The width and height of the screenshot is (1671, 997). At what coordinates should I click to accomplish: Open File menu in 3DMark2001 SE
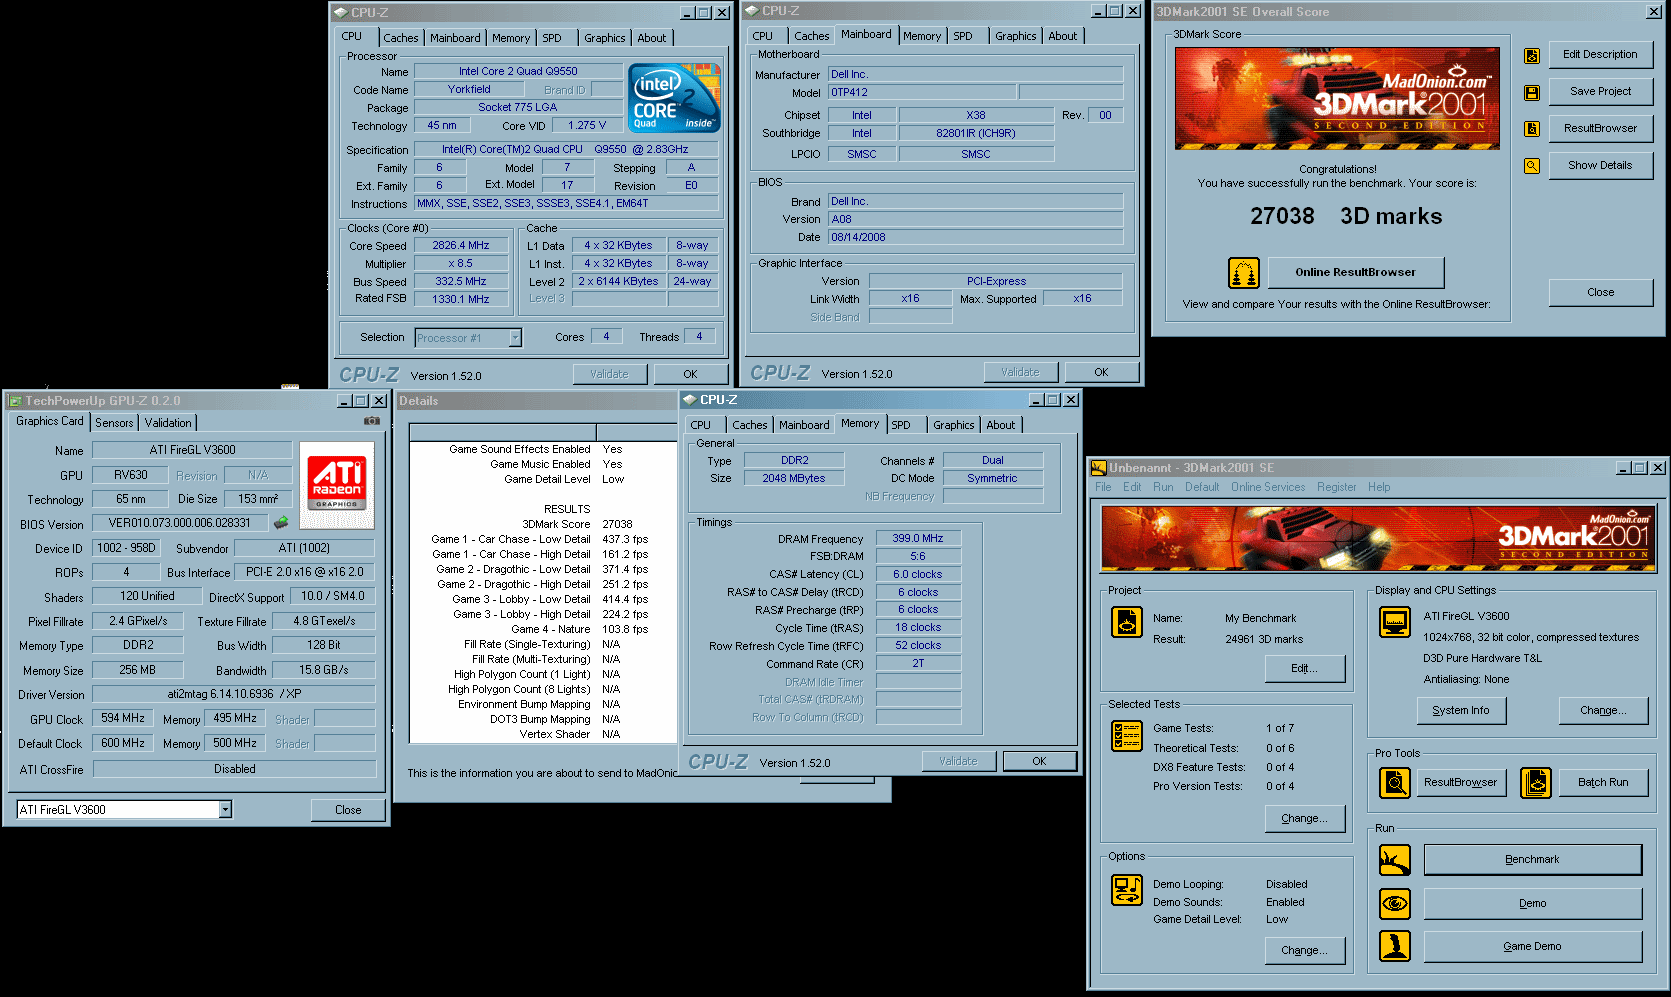pos(1103,487)
